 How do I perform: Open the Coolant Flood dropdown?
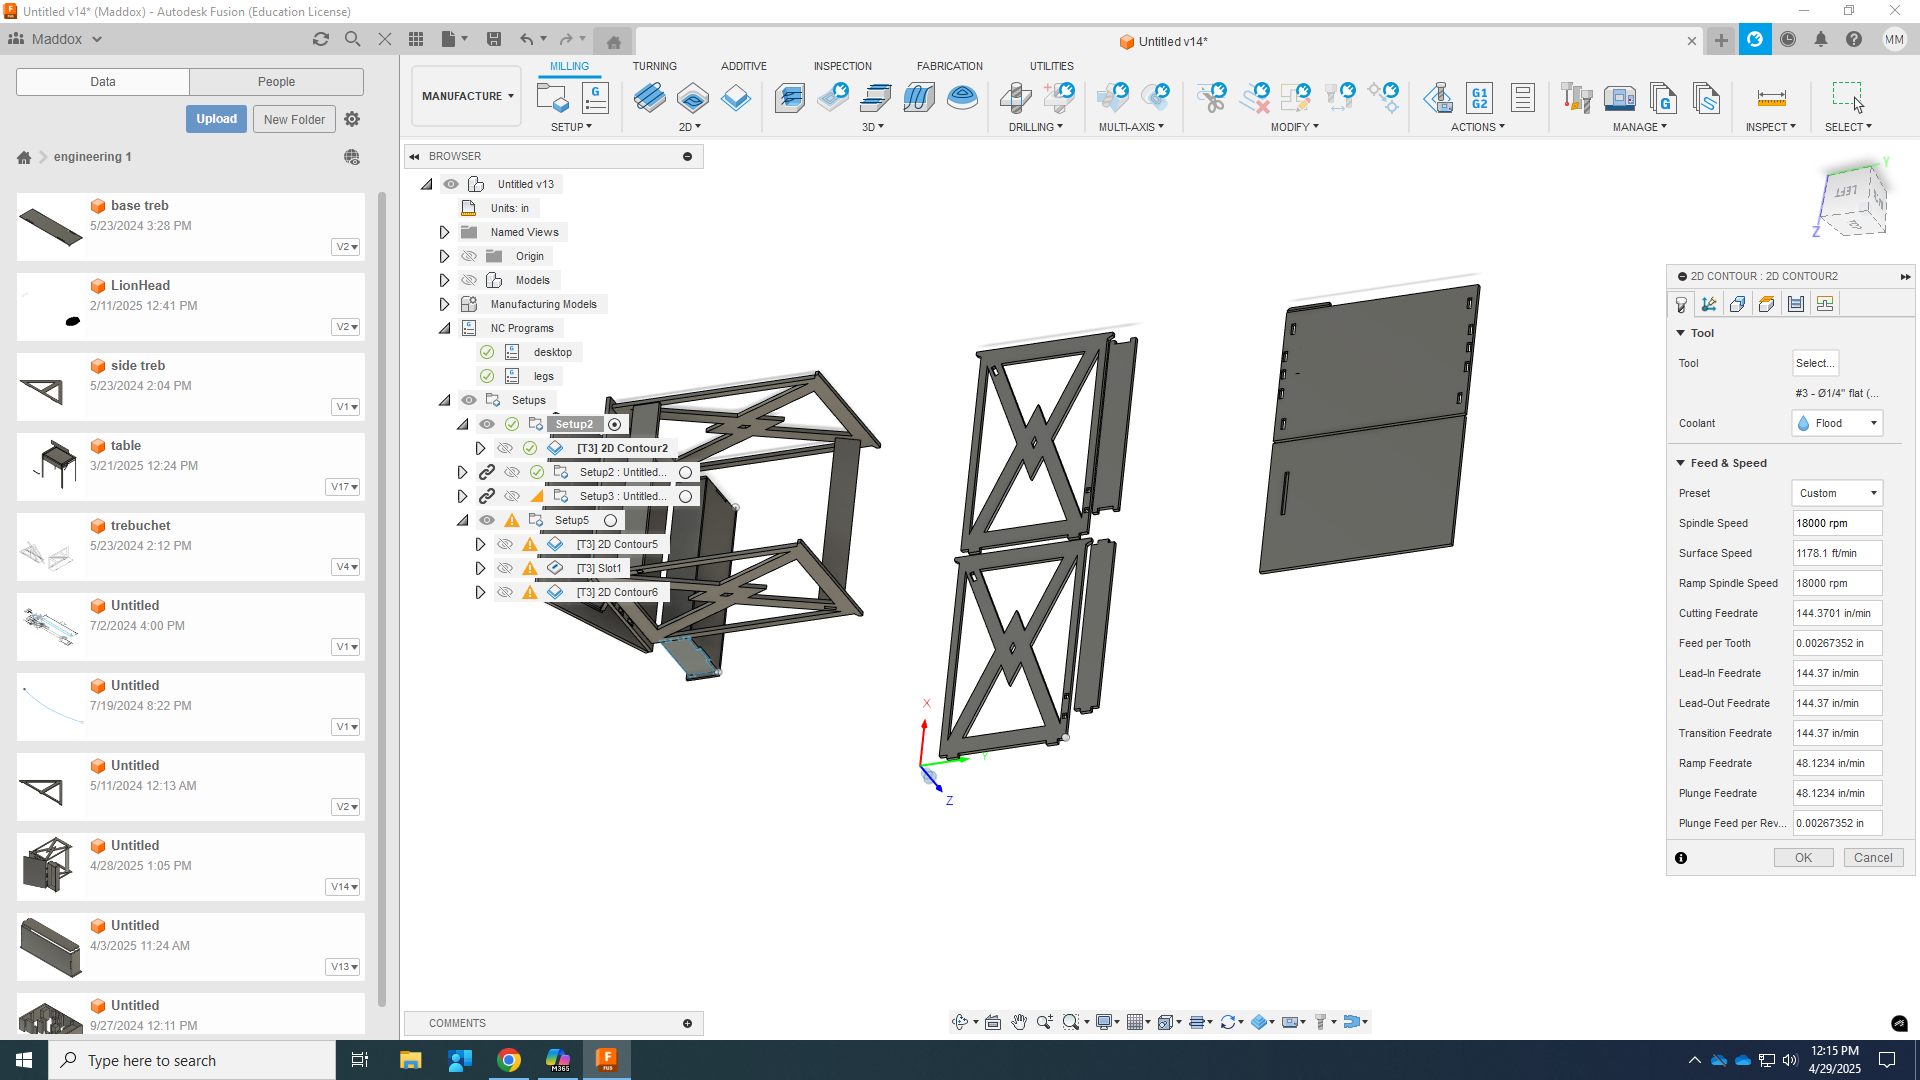click(x=1837, y=423)
